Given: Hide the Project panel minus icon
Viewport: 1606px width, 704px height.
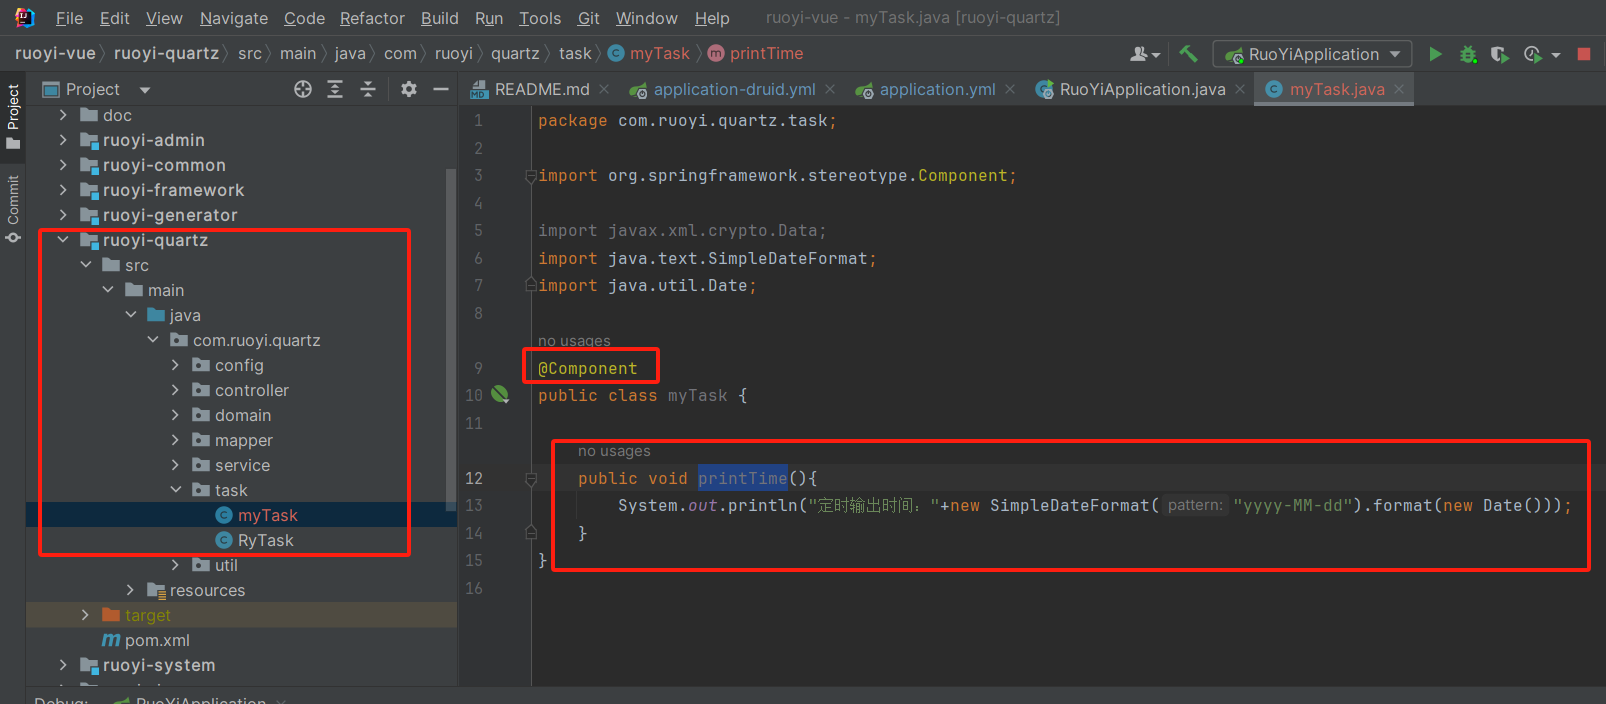Looking at the screenshot, I should [440, 89].
